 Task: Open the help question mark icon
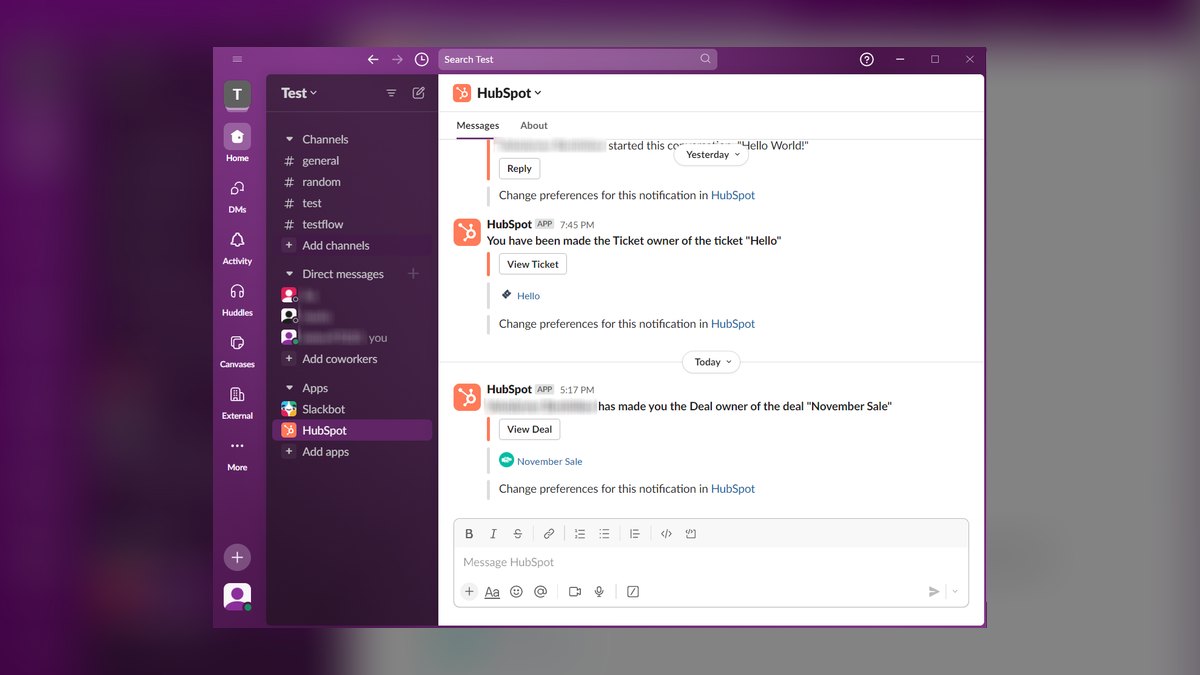tap(867, 59)
